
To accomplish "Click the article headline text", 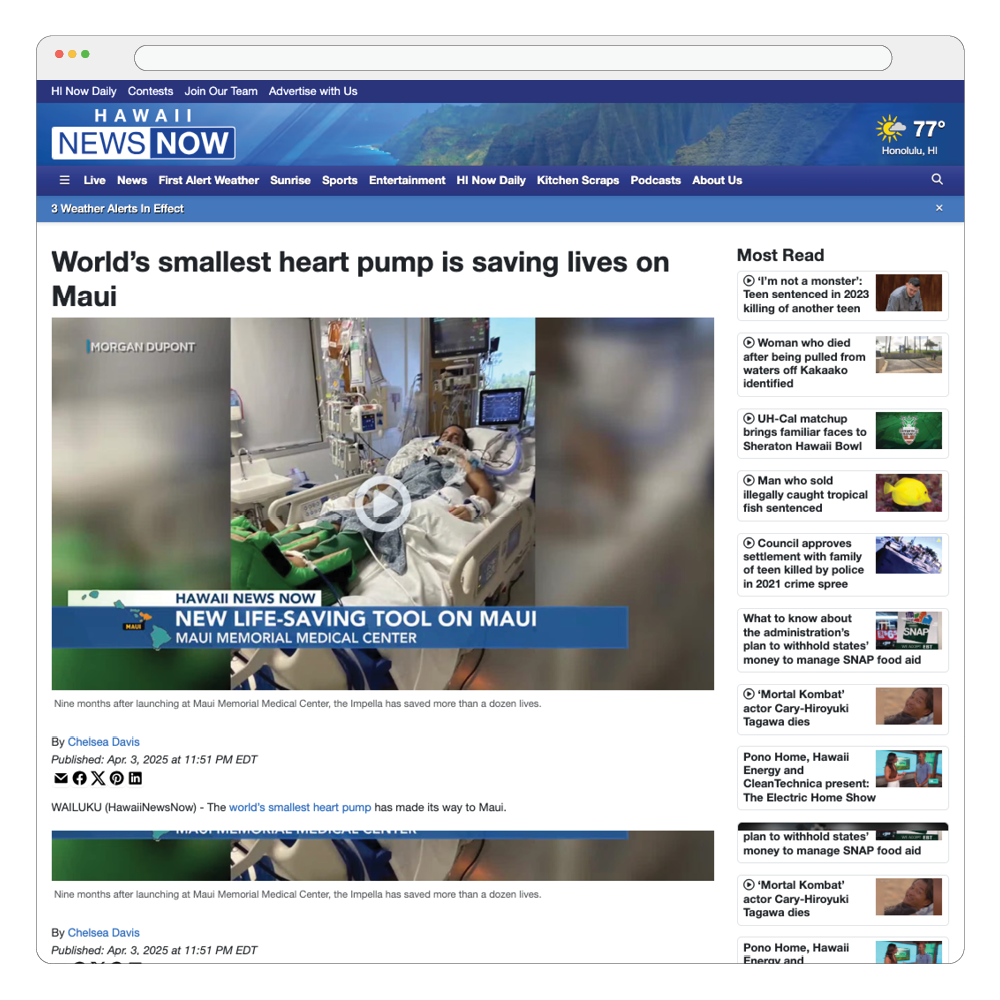I will coord(360,279).
